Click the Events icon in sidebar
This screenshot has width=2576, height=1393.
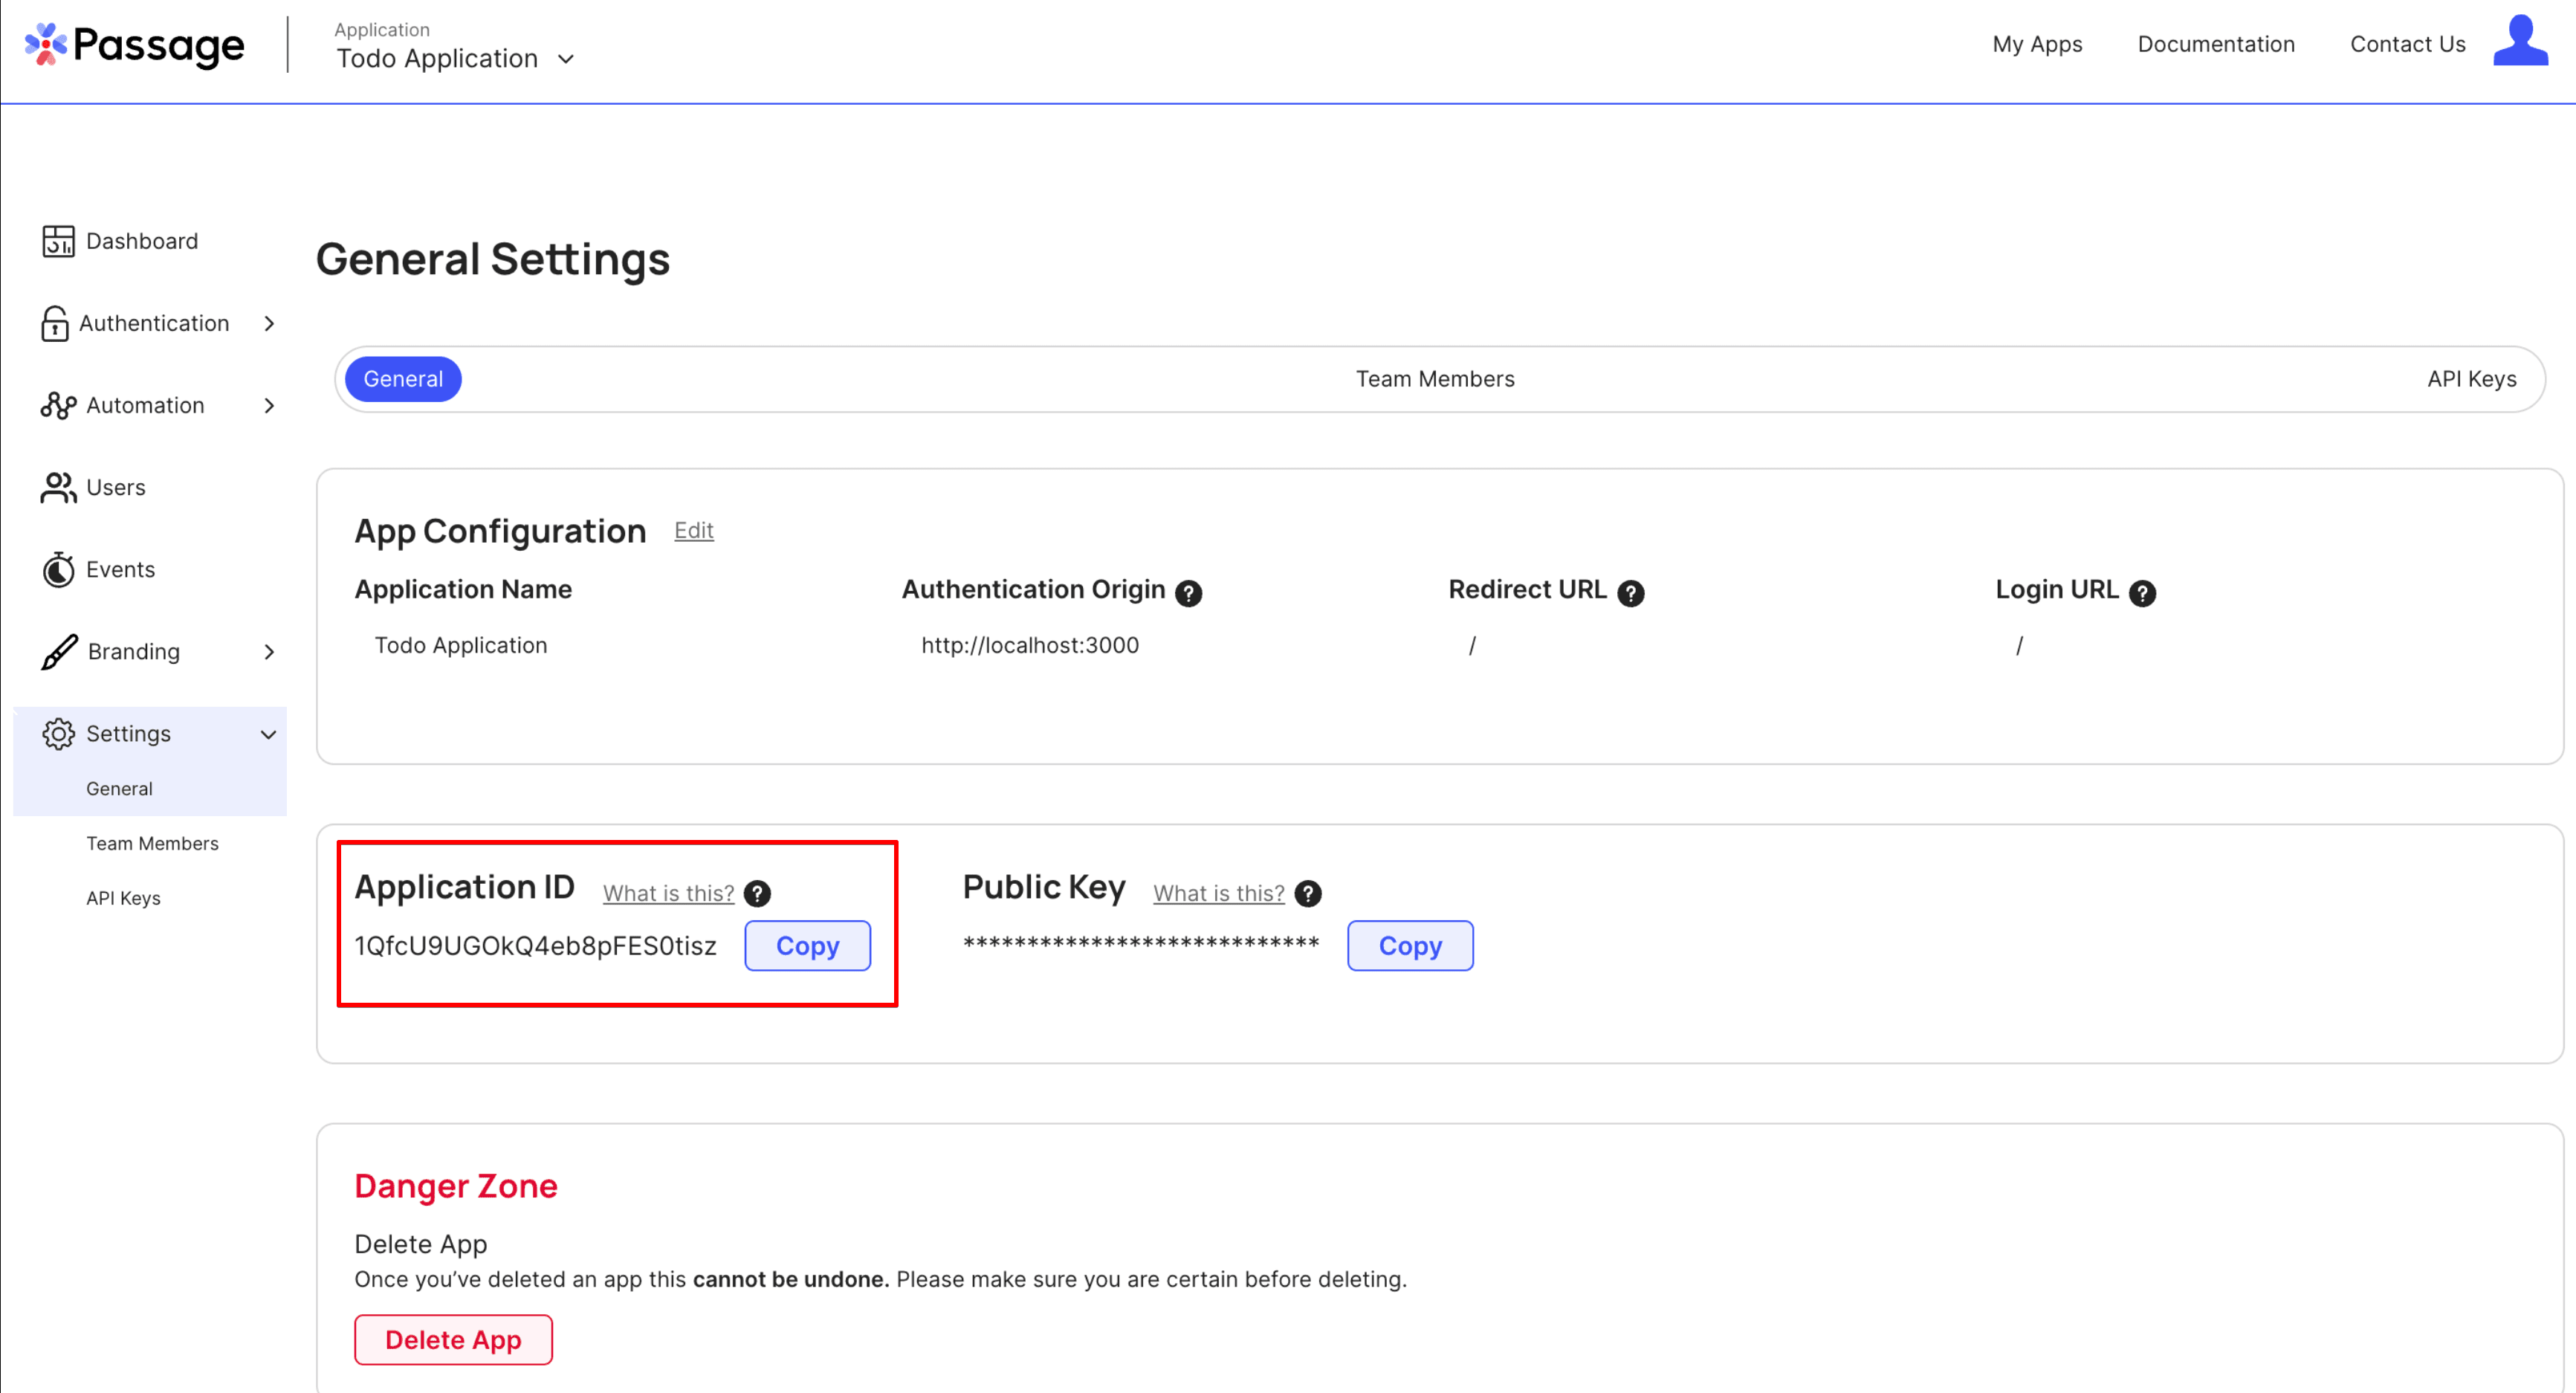(x=56, y=569)
